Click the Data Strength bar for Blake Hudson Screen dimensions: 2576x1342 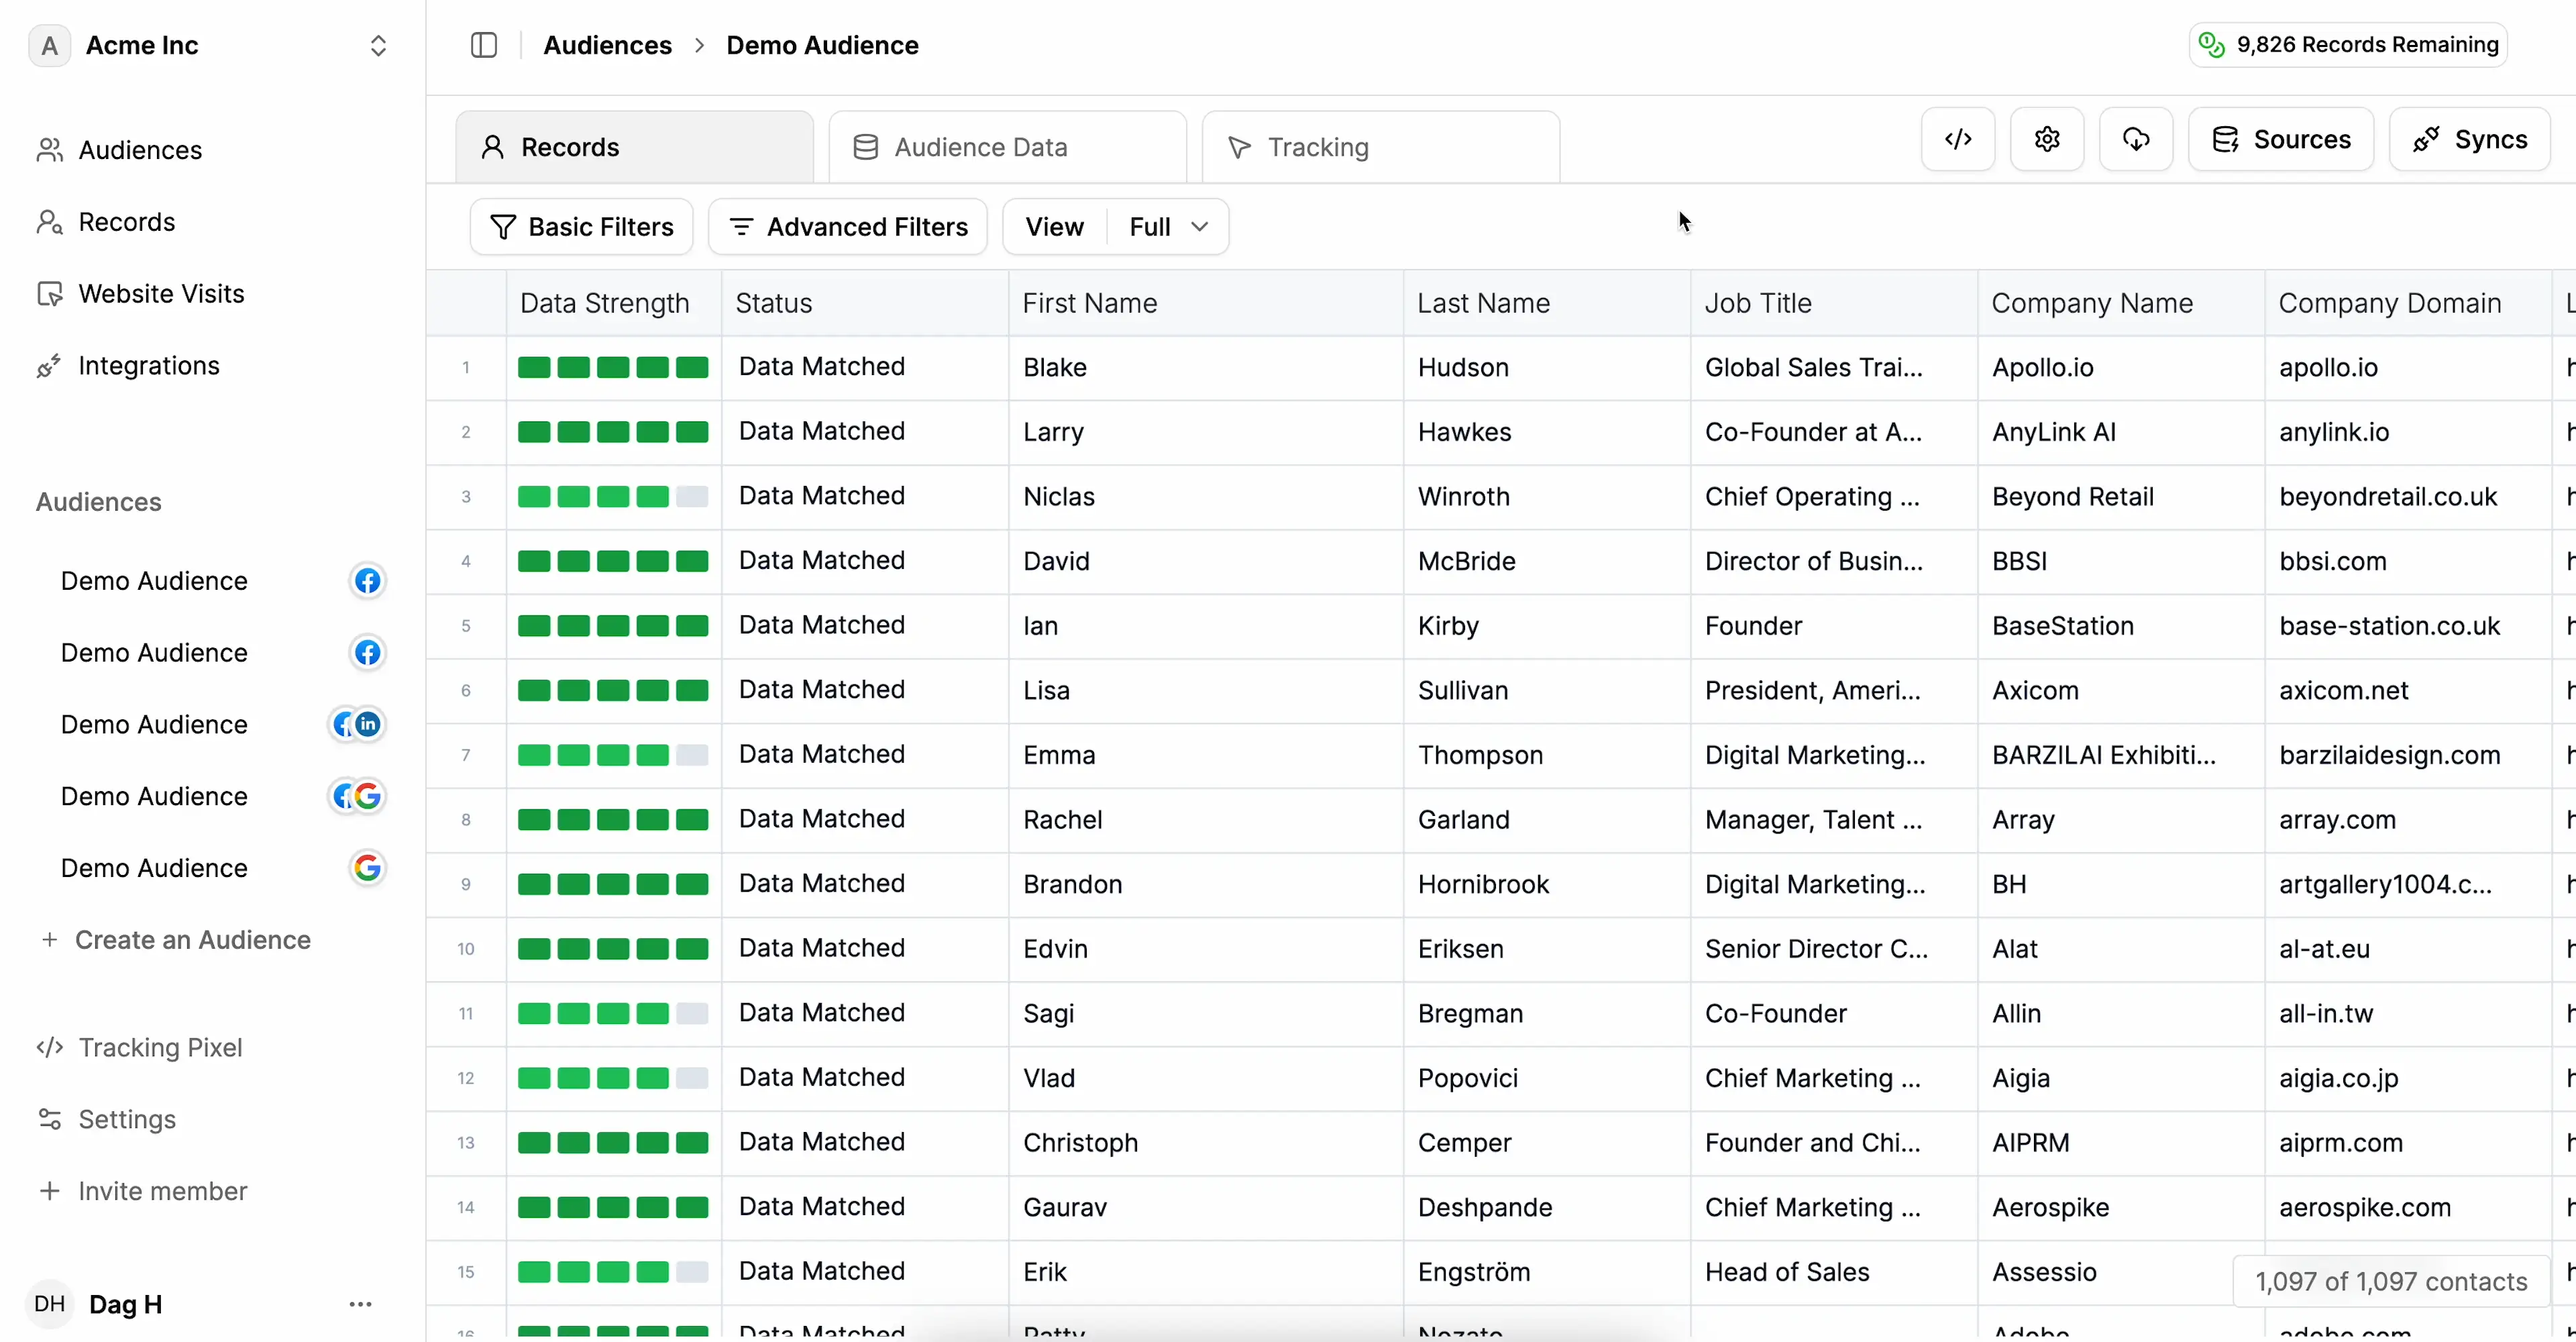[613, 367]
